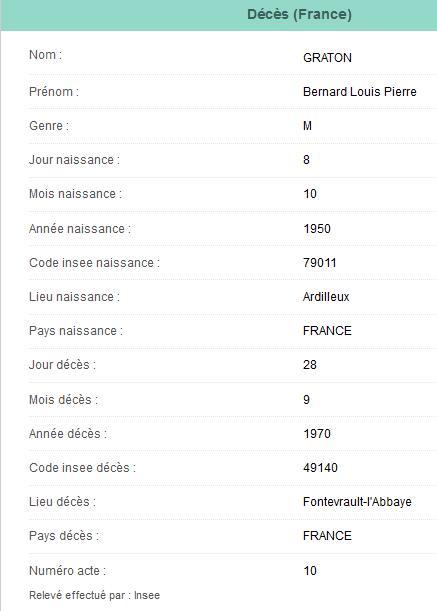
Task: Click the Mois décès value 9
Action: [306, 399]
